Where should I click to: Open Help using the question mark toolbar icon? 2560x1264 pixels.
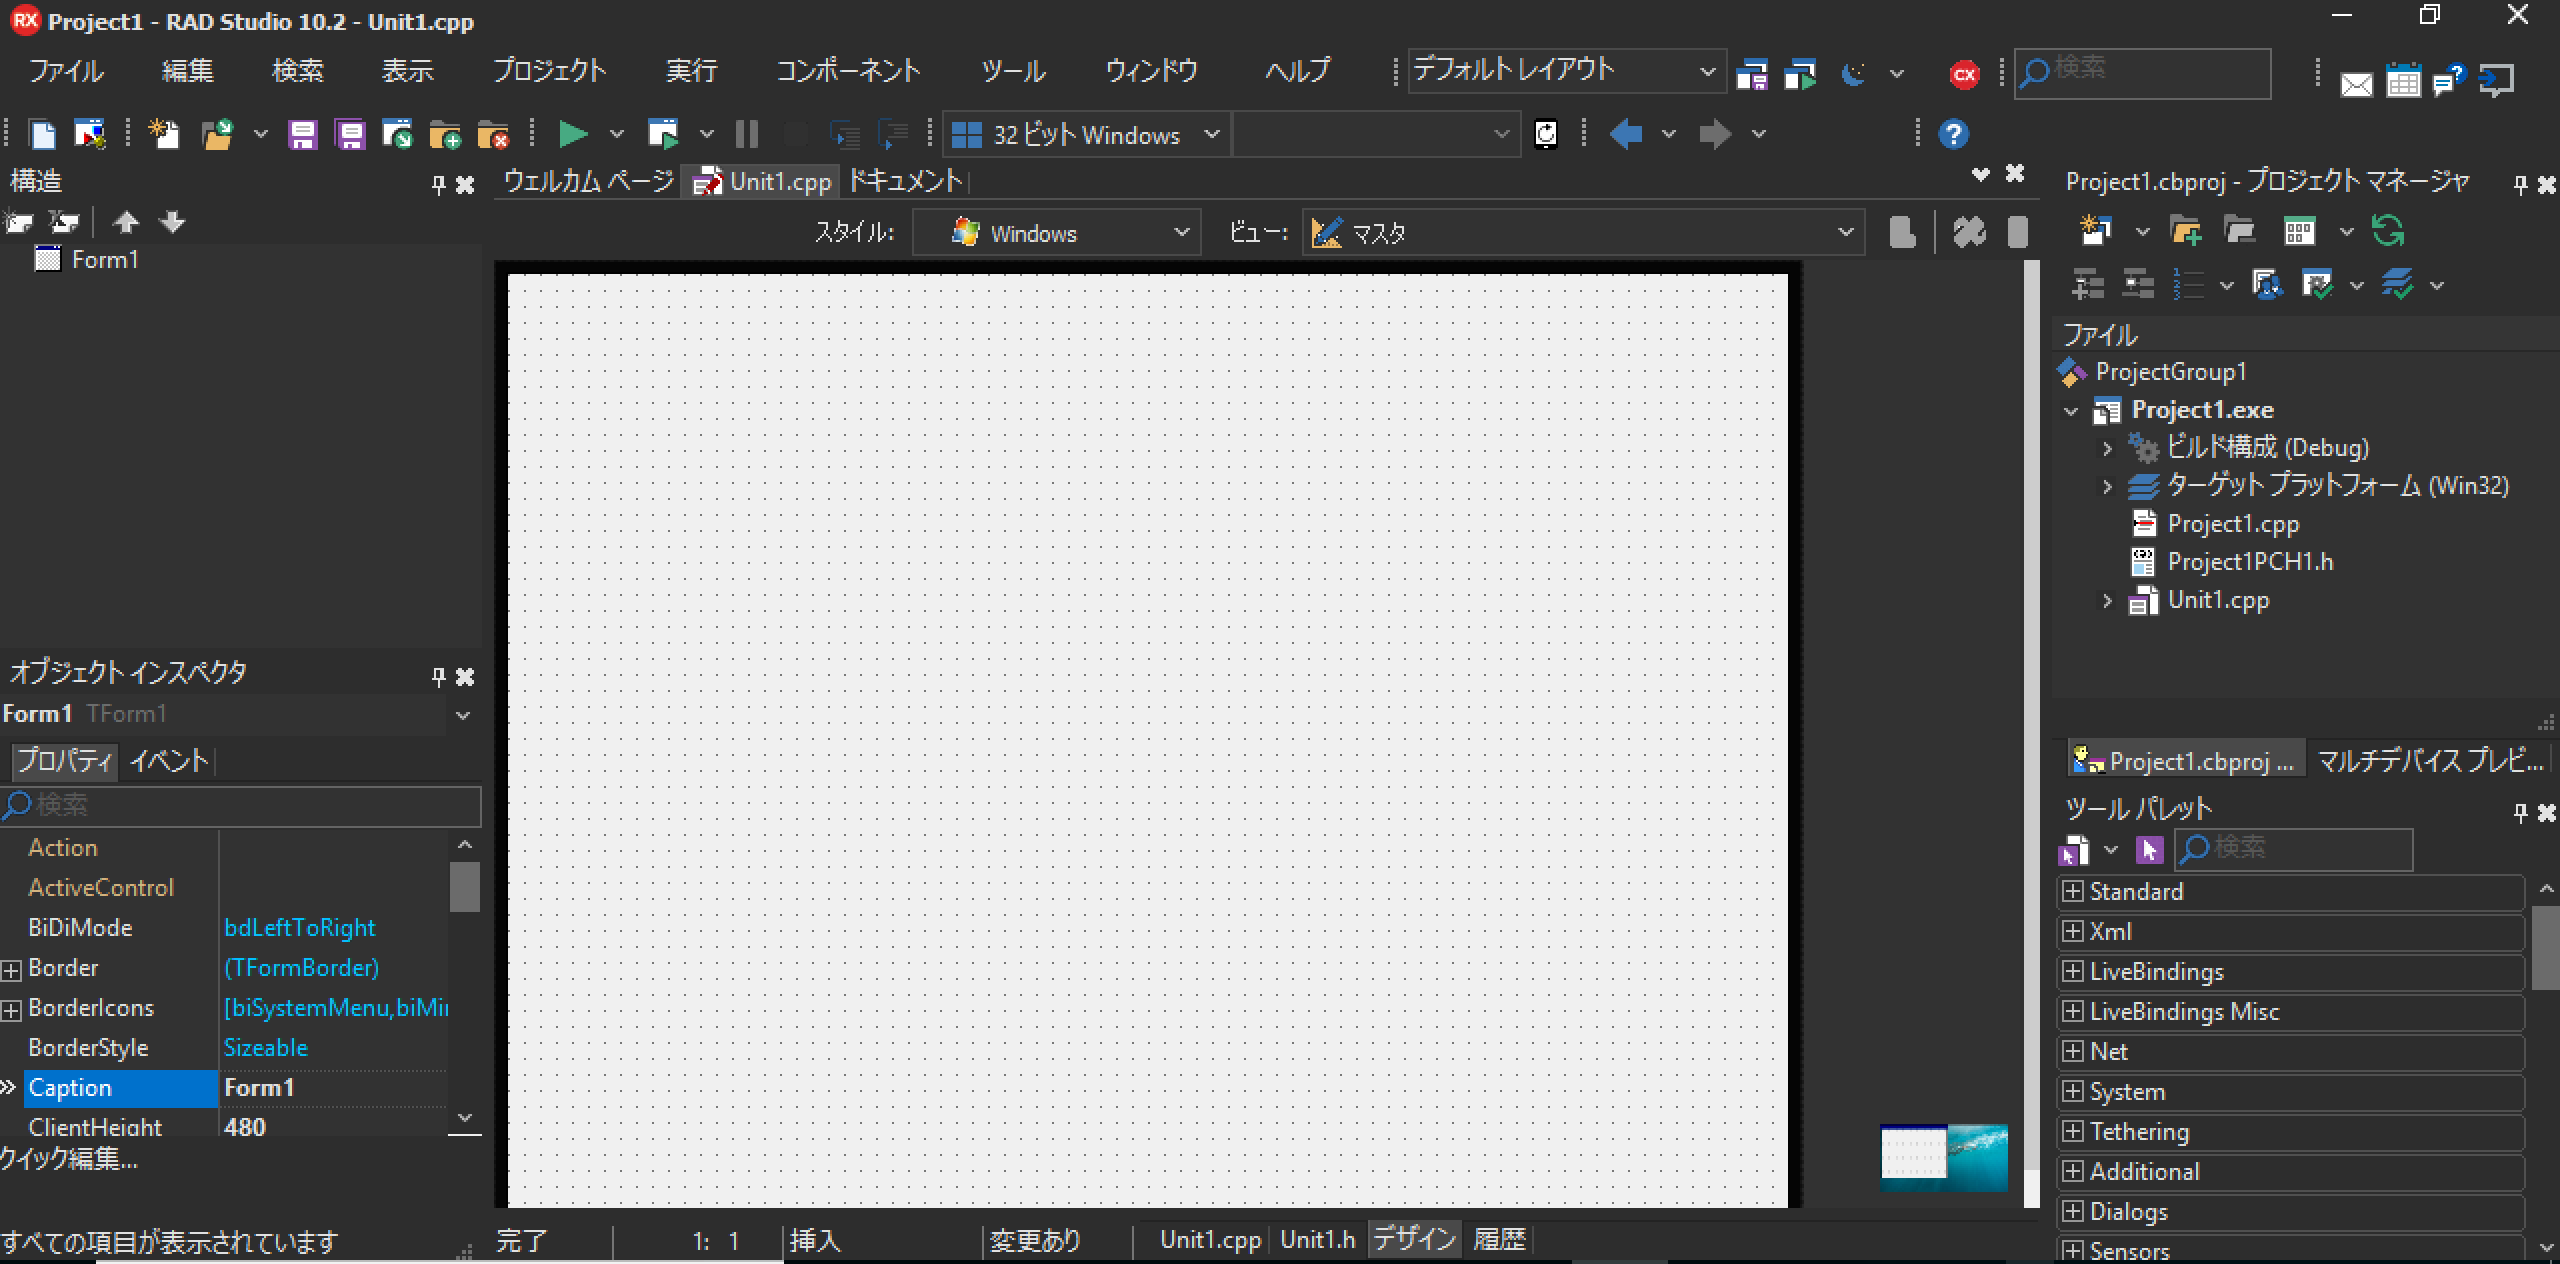(1952, 133)
